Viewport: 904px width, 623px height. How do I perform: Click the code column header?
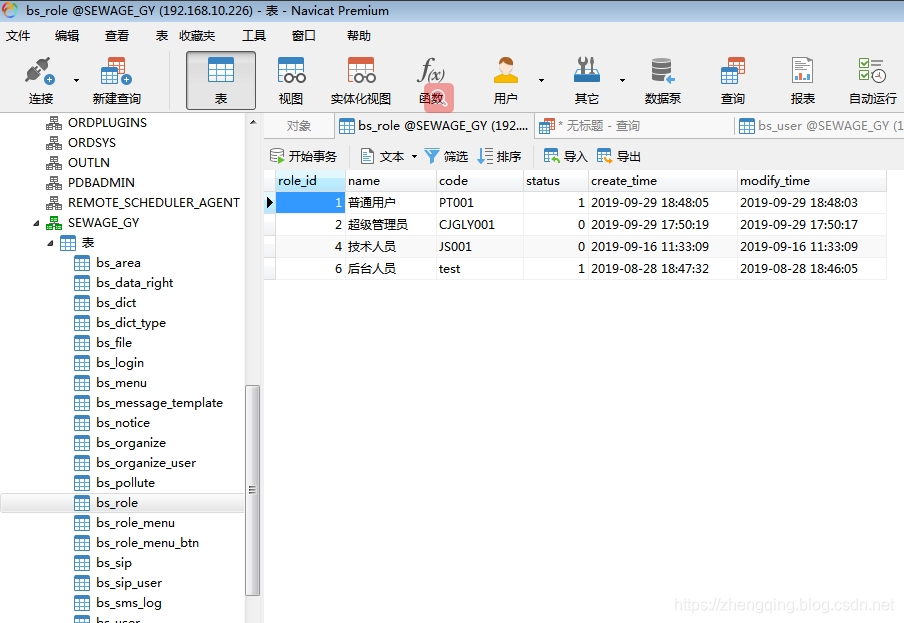[480, 181]
